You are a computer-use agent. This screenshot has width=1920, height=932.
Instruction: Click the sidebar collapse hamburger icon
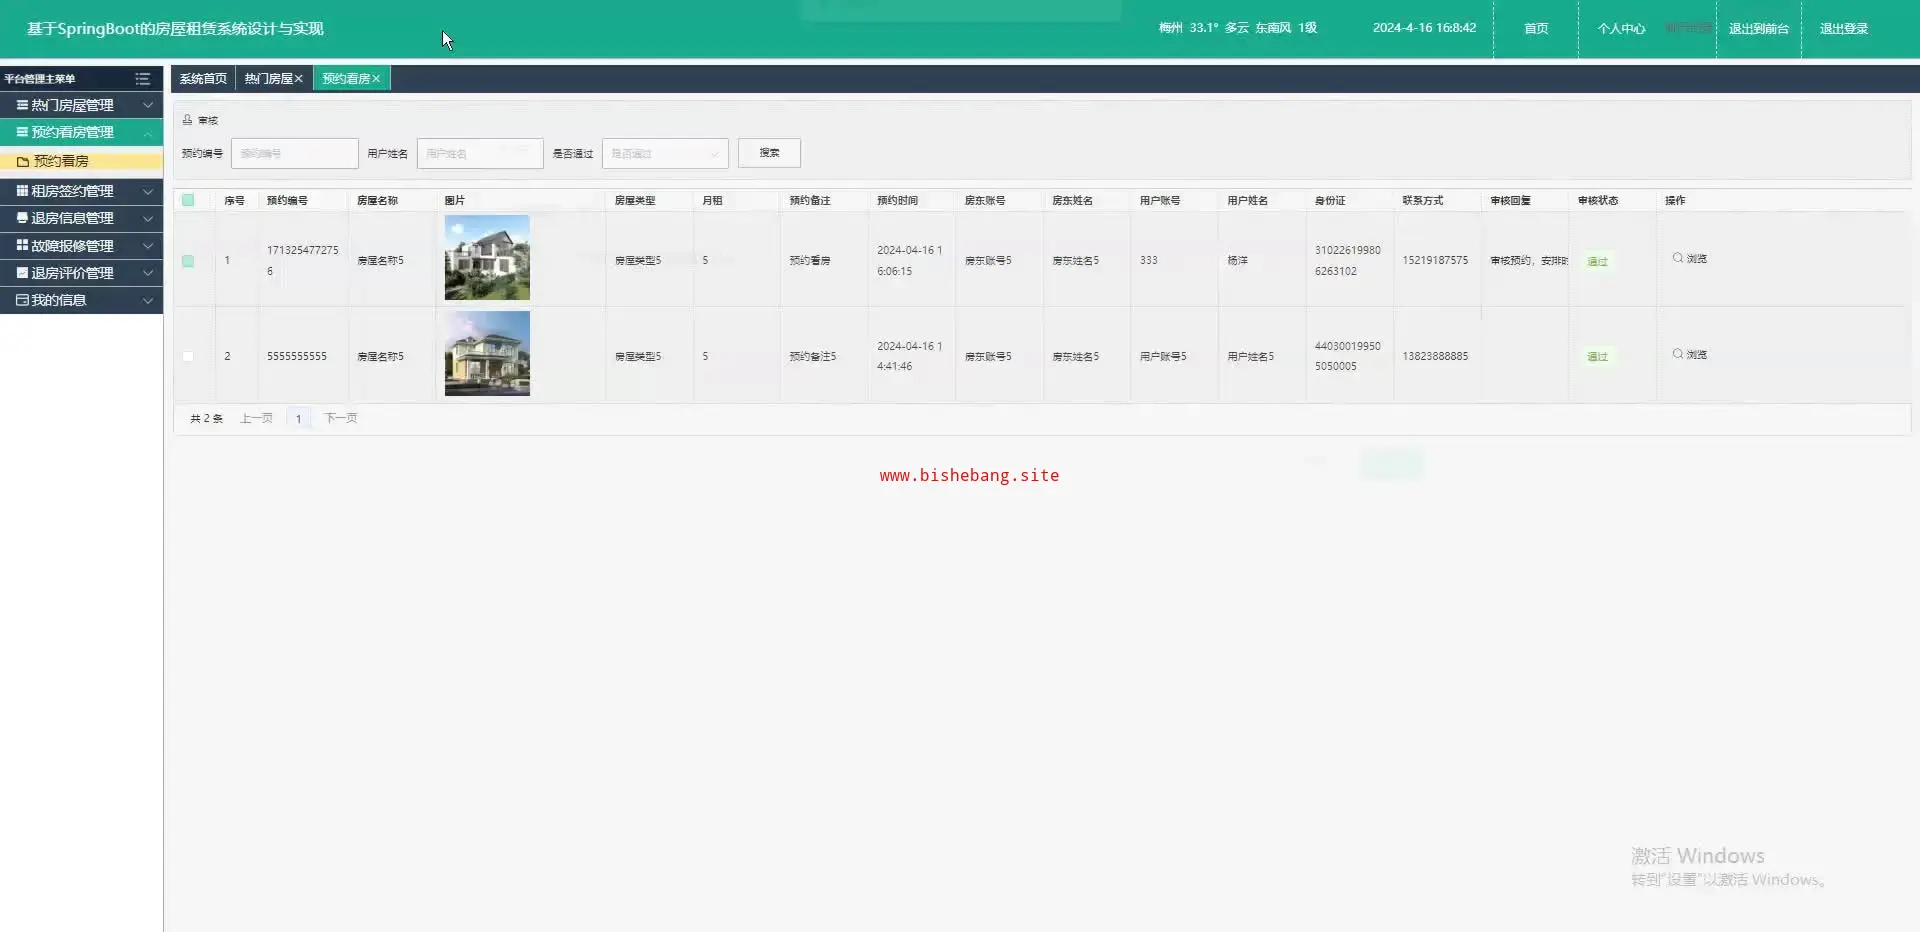[x=143, y=79]
